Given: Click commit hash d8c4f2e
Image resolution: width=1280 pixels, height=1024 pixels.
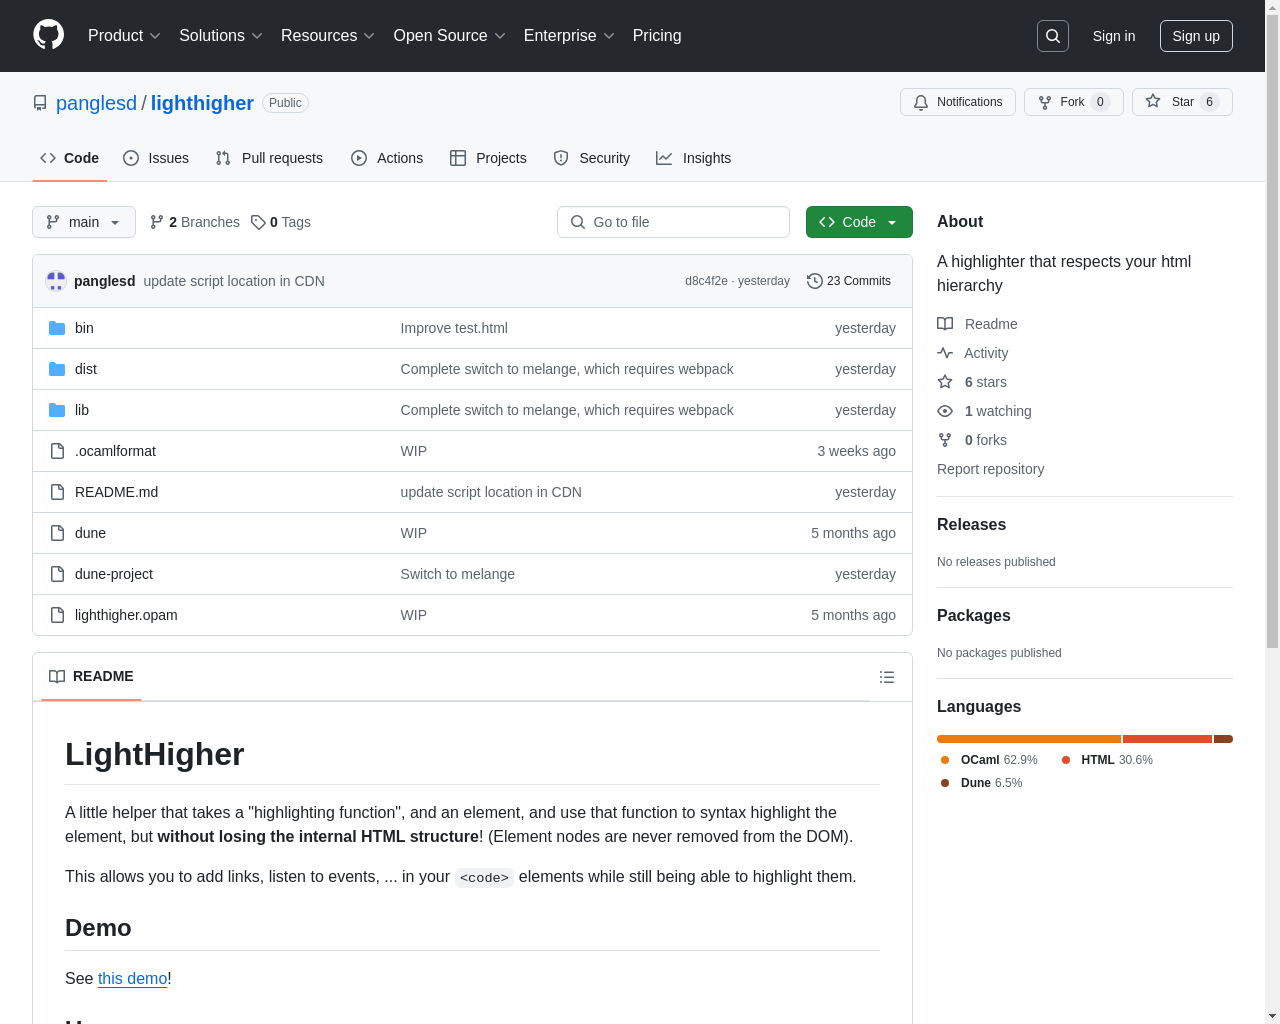Looking at the screenshot, I should click(706, 281).
